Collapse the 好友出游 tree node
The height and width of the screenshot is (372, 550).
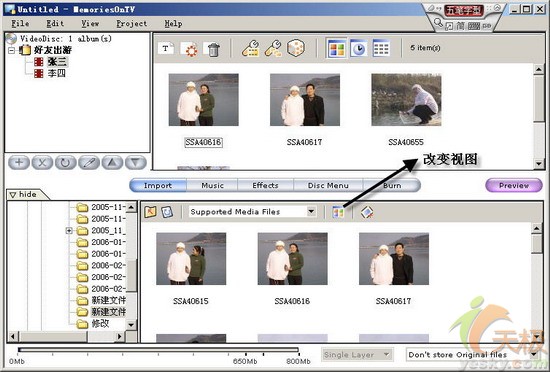(x=11, y=50)
